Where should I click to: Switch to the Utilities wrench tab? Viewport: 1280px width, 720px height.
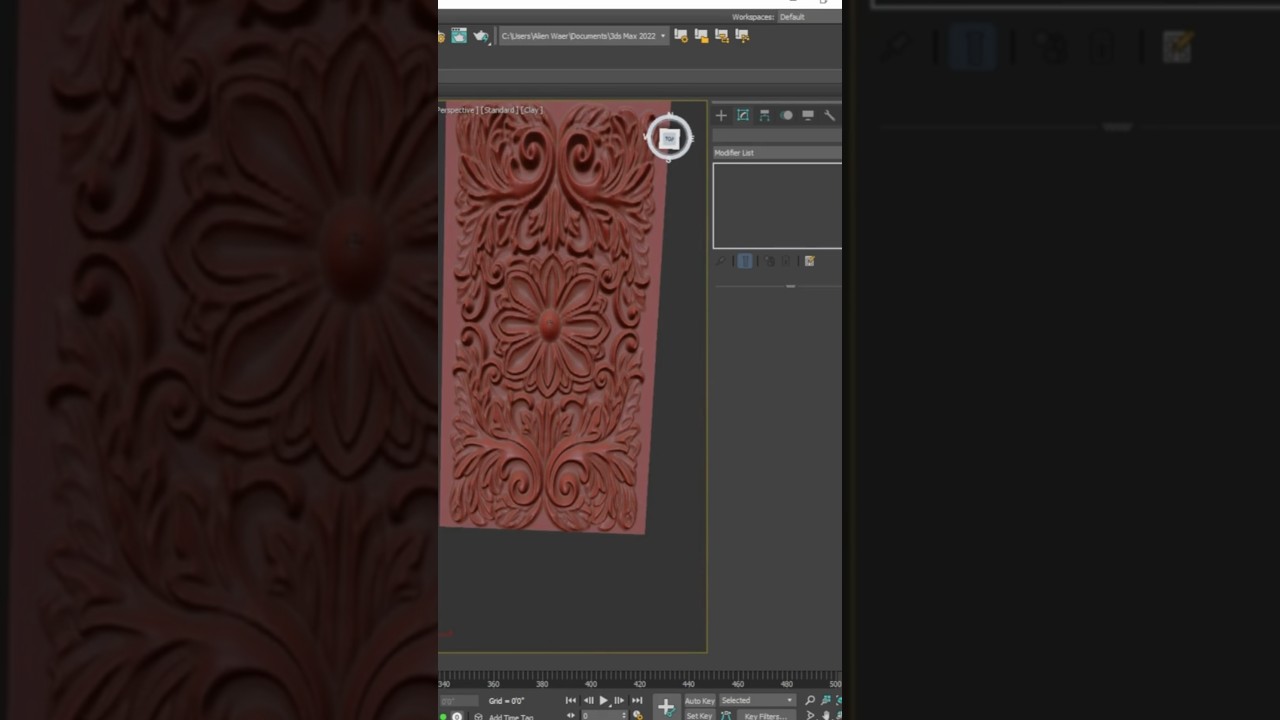[x=829, y=116]
